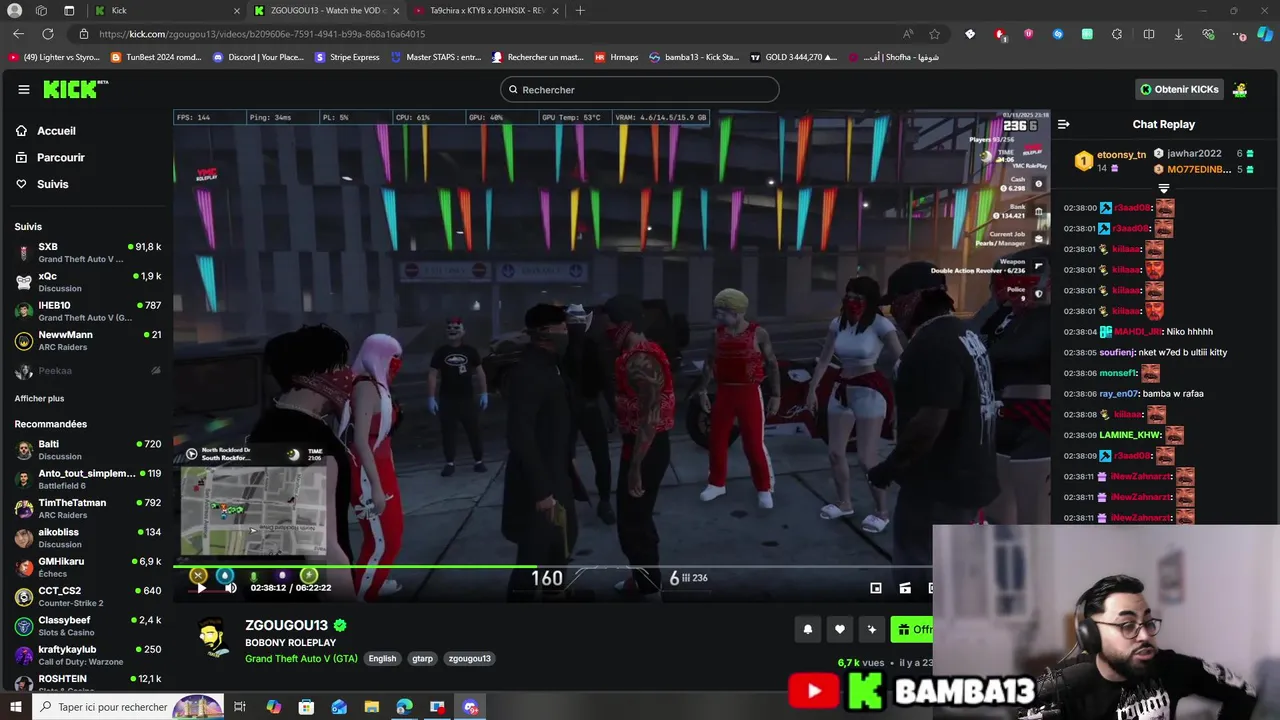The width and height of the screenshot is (1280, 720).
Task: Click the Obtenir KICKs button
Action: point(1180,89)
